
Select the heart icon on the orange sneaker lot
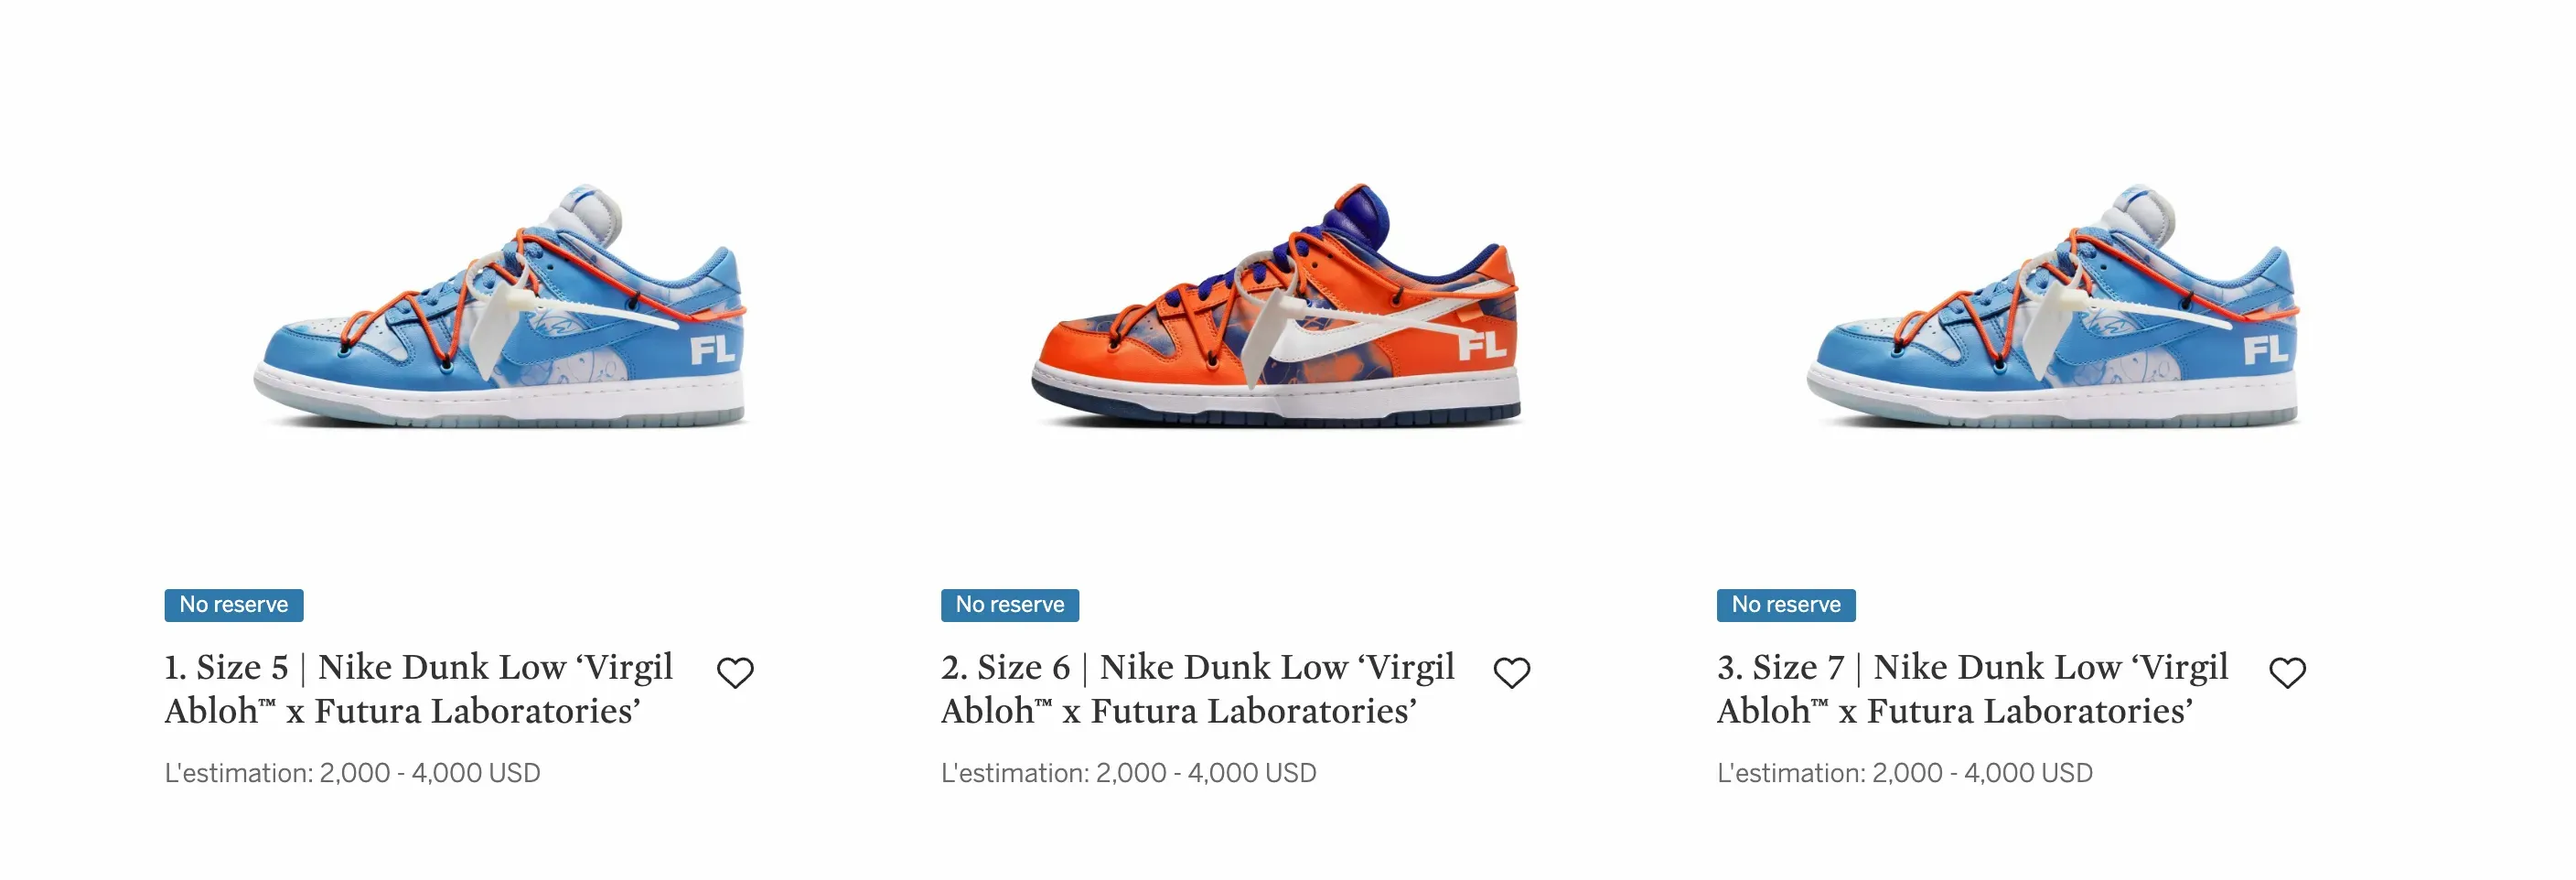tap(1513, 671)
